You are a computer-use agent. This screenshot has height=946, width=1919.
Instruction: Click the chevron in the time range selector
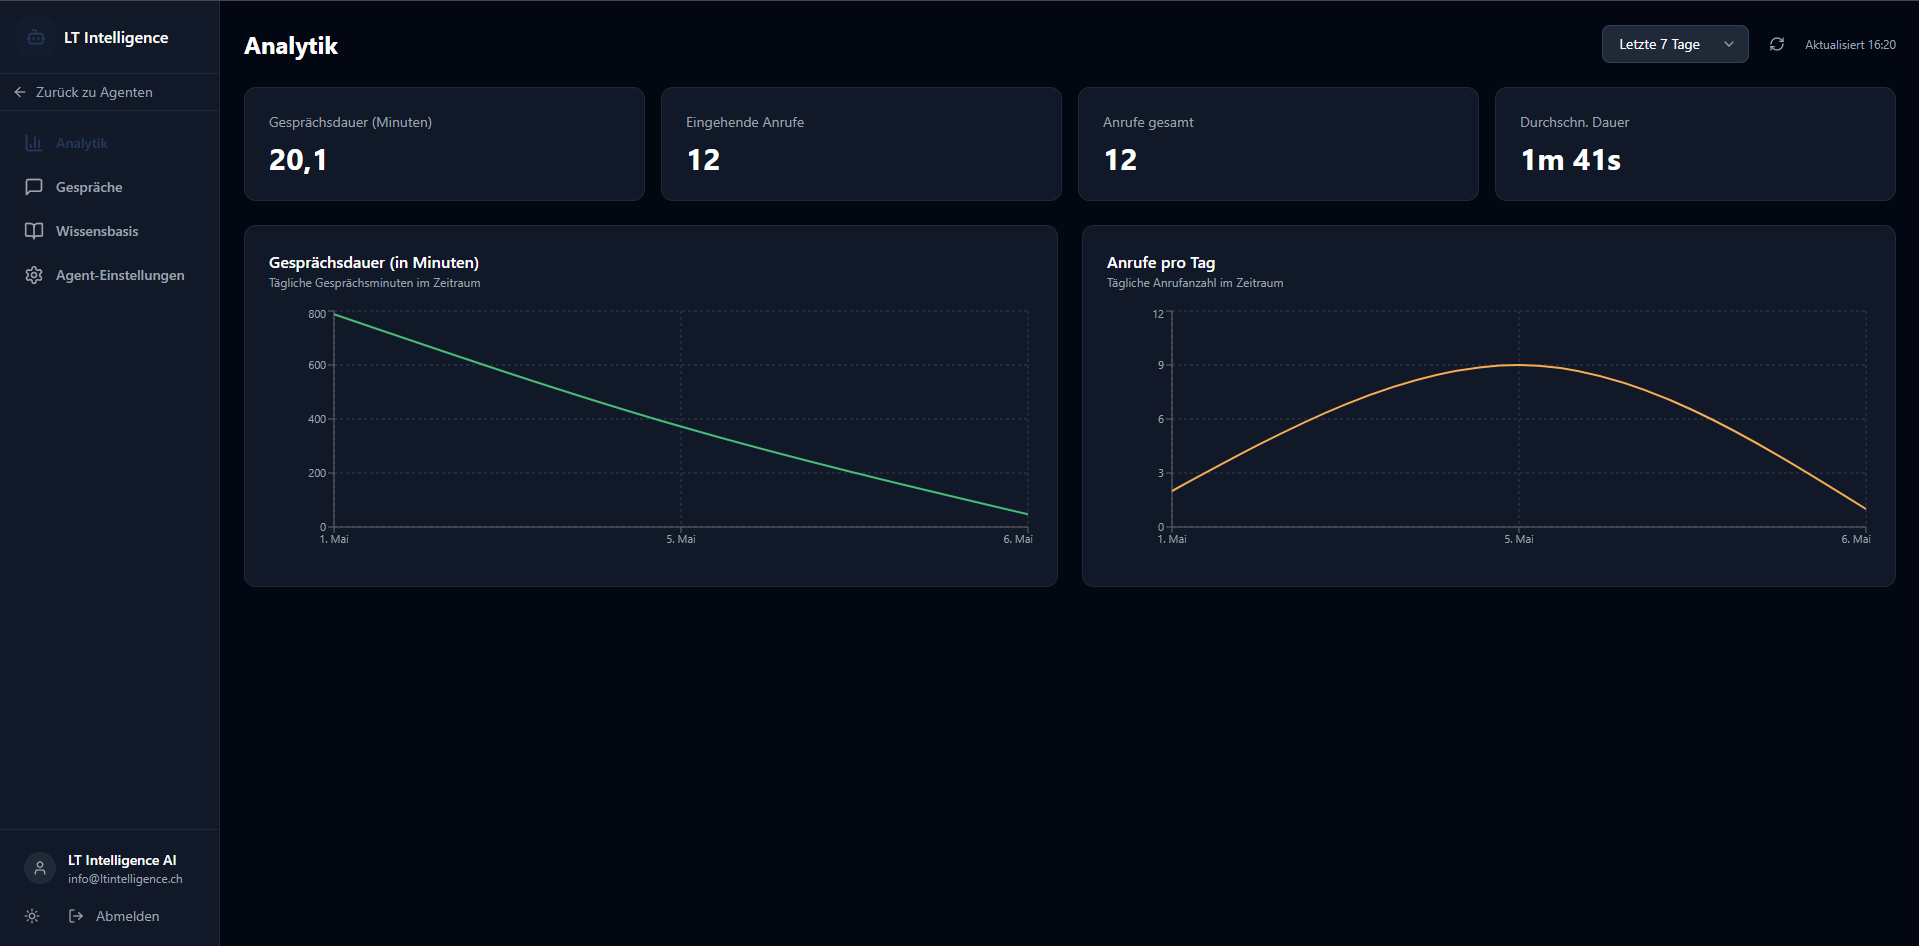(1729, 44)
